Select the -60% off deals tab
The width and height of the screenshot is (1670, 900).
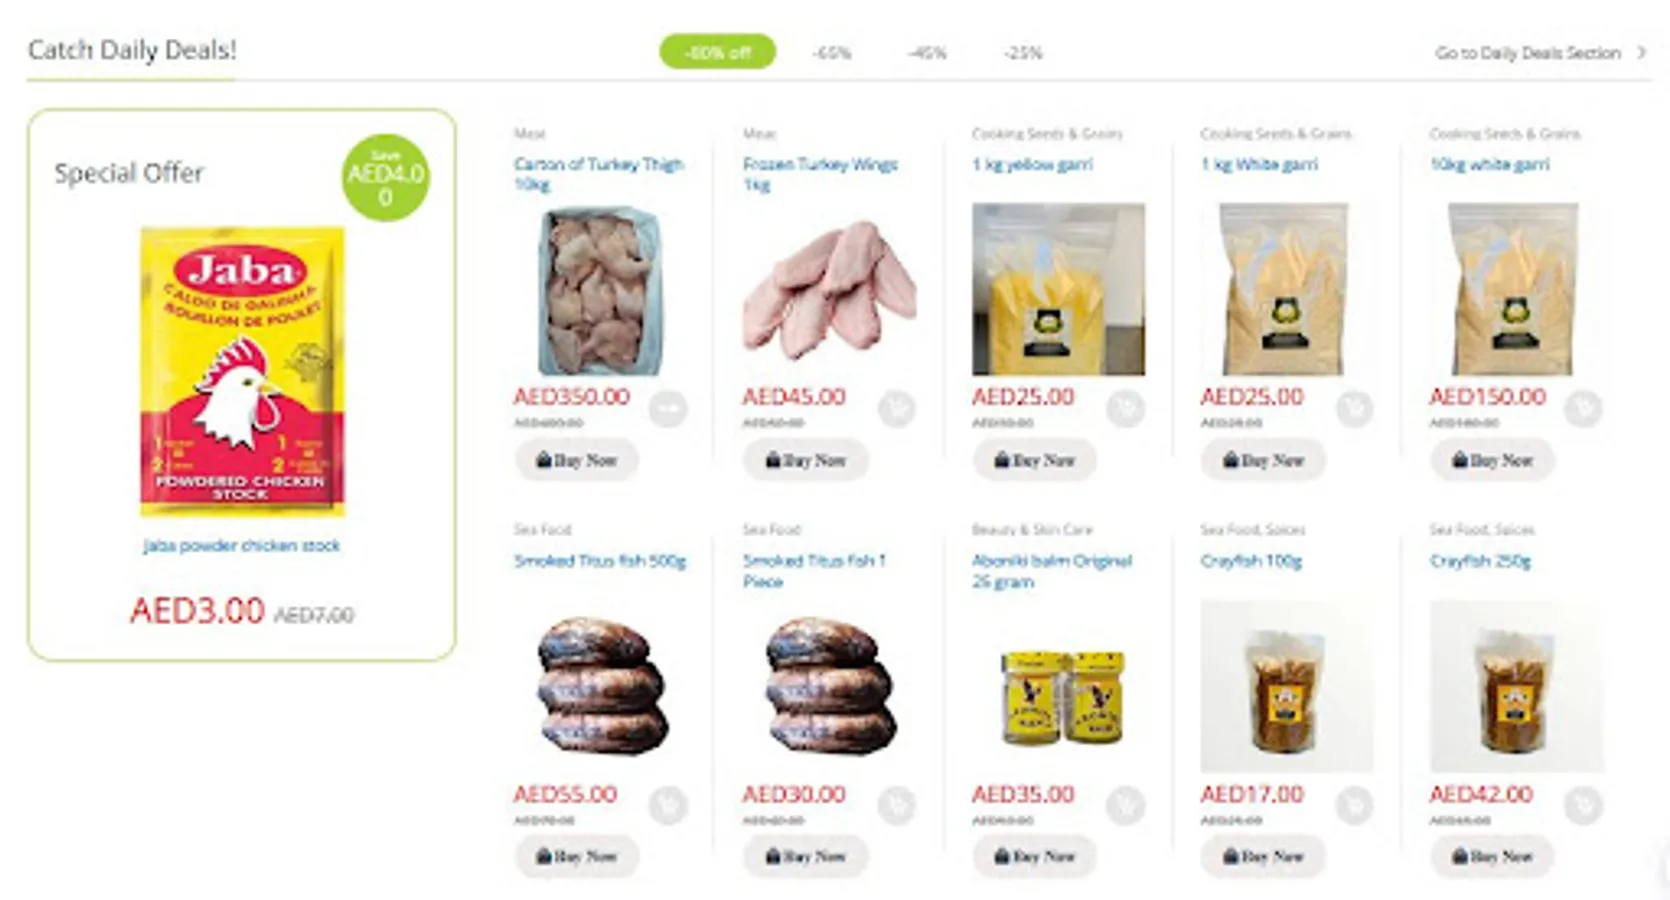717,52
